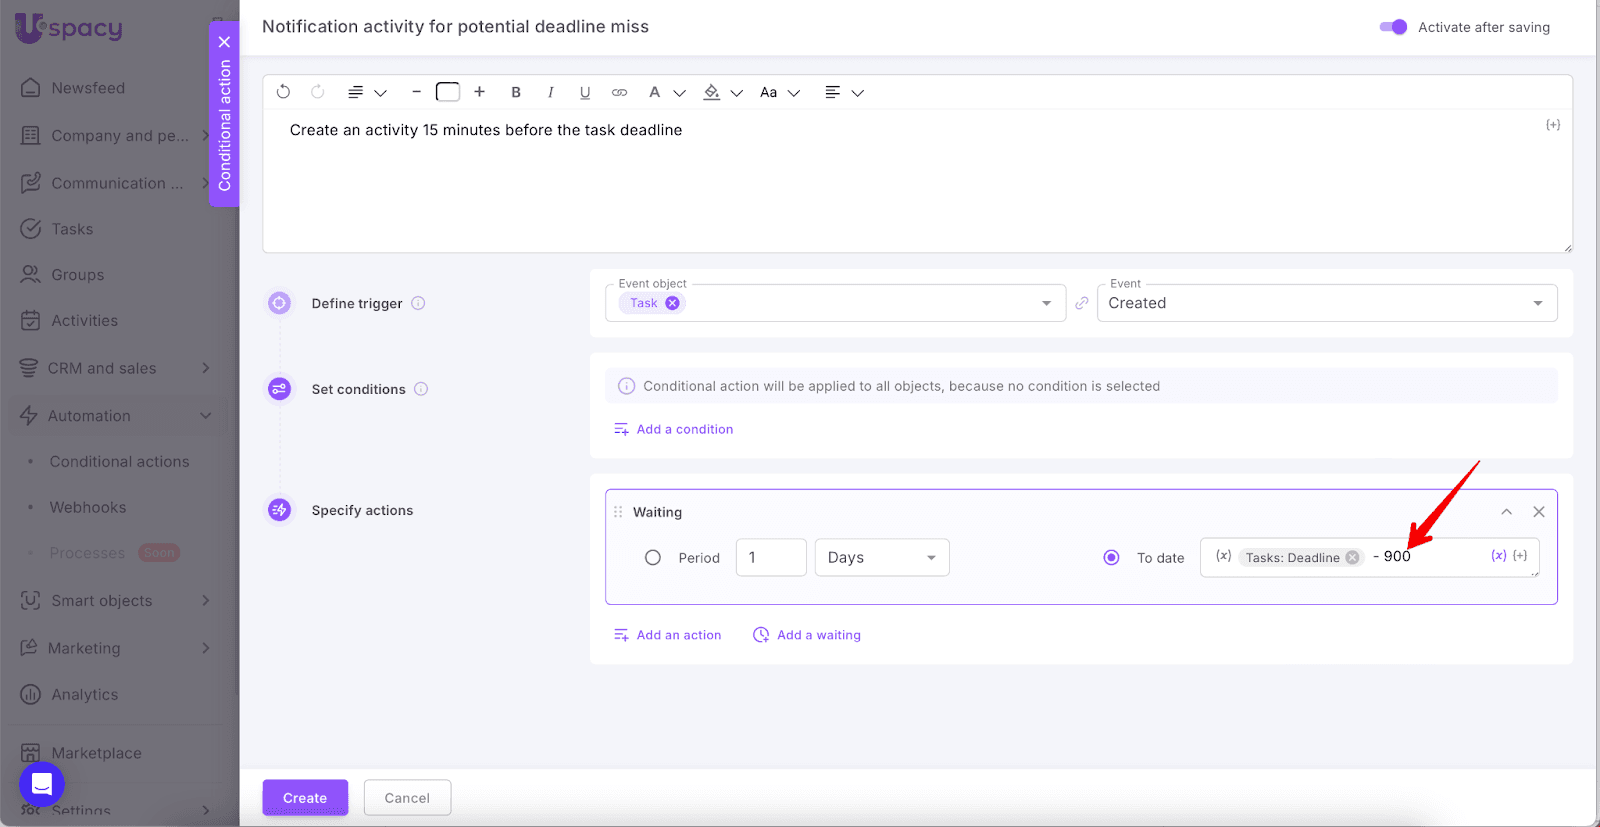This screenshot has width=1600, height=827.
Task: Open the Event dropdown showing Created
Action: (1326, 303)
